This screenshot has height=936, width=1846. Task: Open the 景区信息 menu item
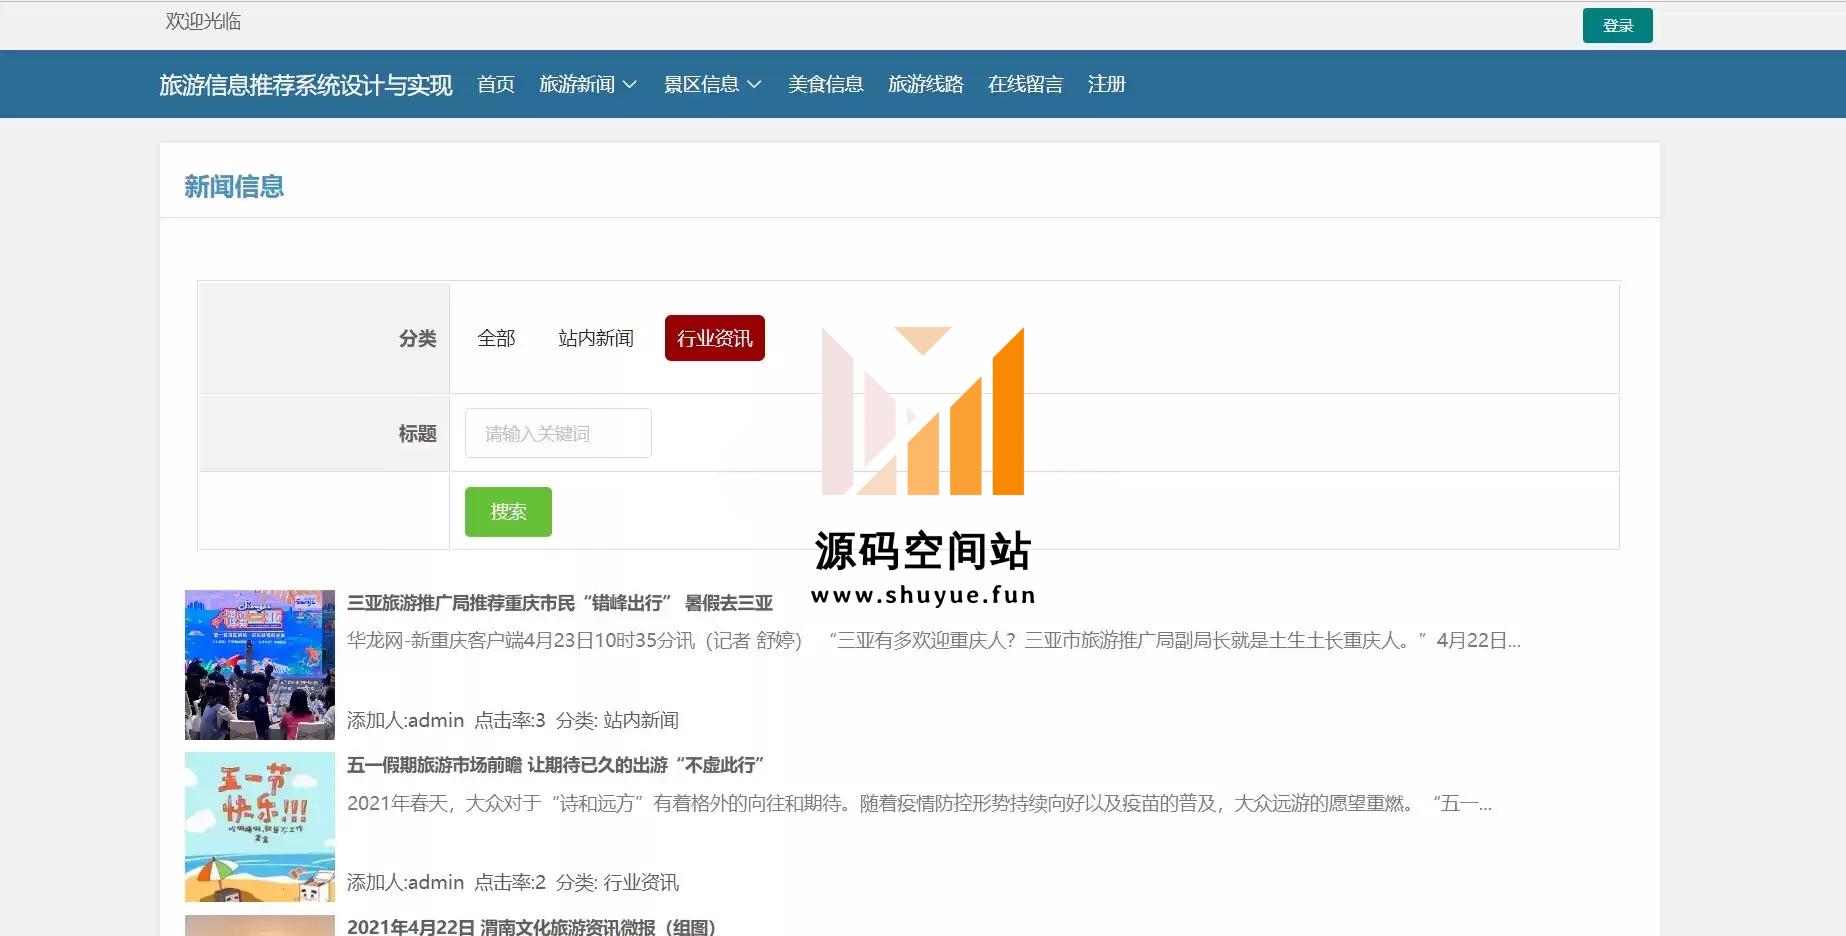702,85
